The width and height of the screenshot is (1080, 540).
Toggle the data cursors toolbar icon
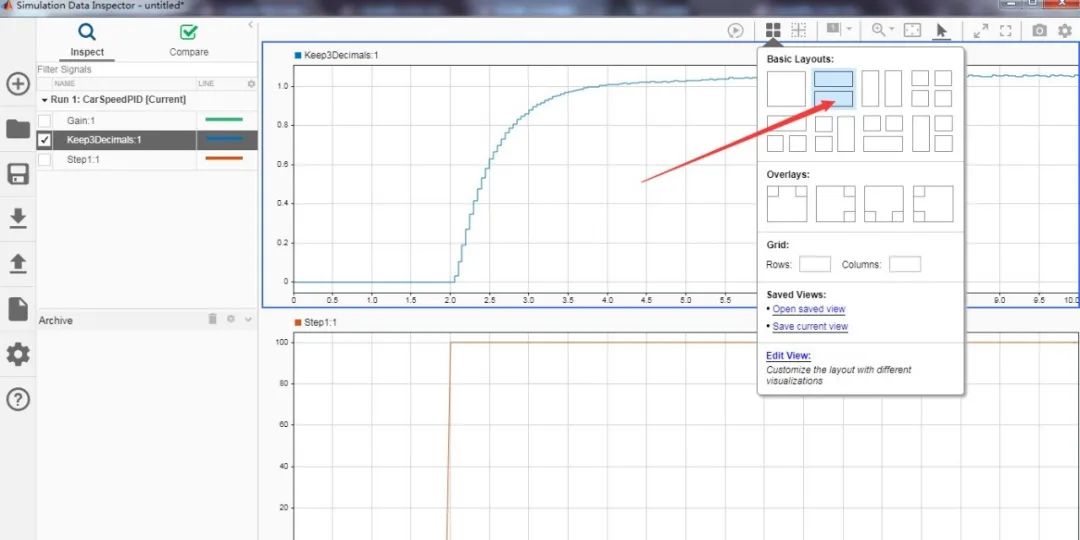pyautogui.click(x=833, y=29)
